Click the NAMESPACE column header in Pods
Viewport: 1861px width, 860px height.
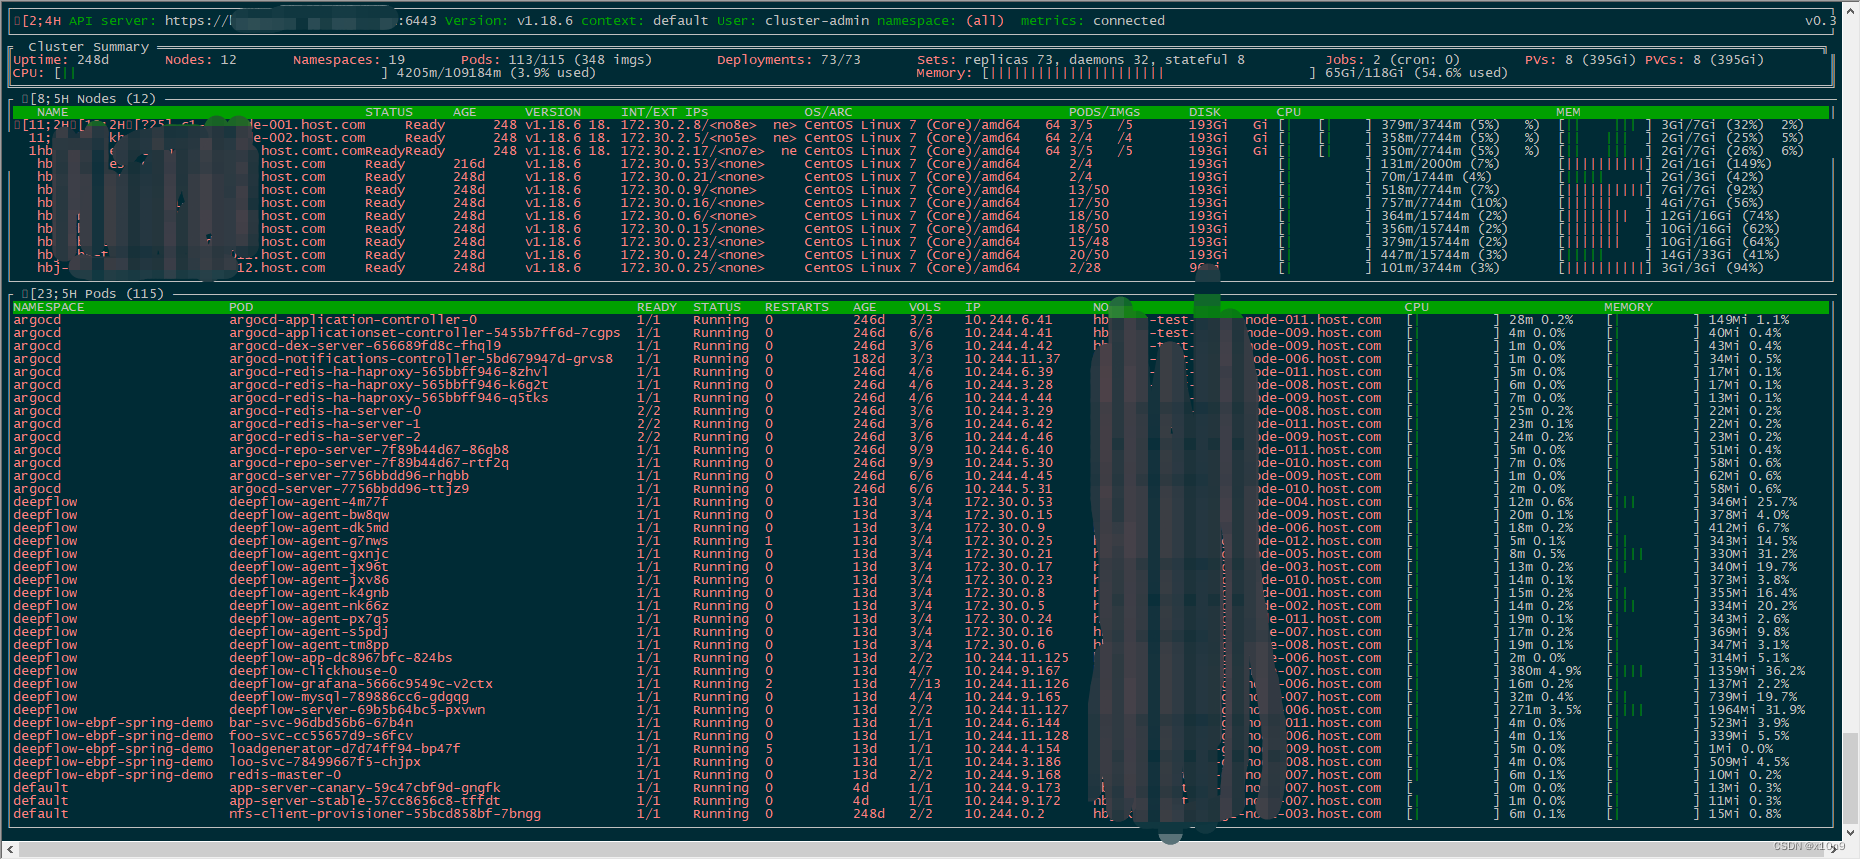click(49, 307)
